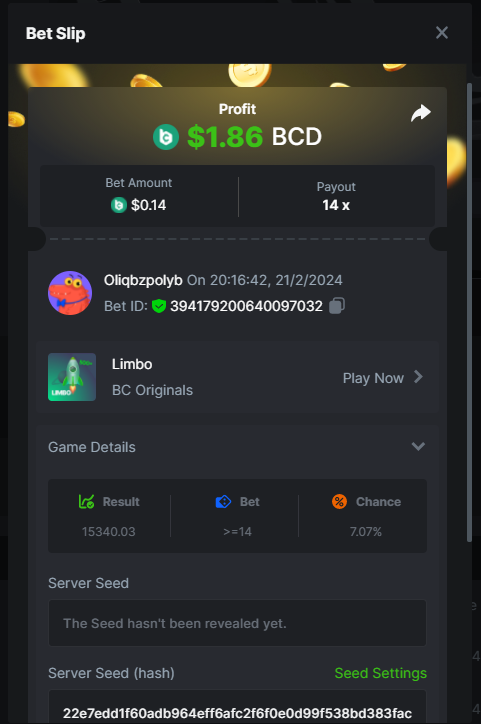The height and width of the screenshot is (724, 481).
Task: Click the Result chart icon
Action: [x=86, y=501]
